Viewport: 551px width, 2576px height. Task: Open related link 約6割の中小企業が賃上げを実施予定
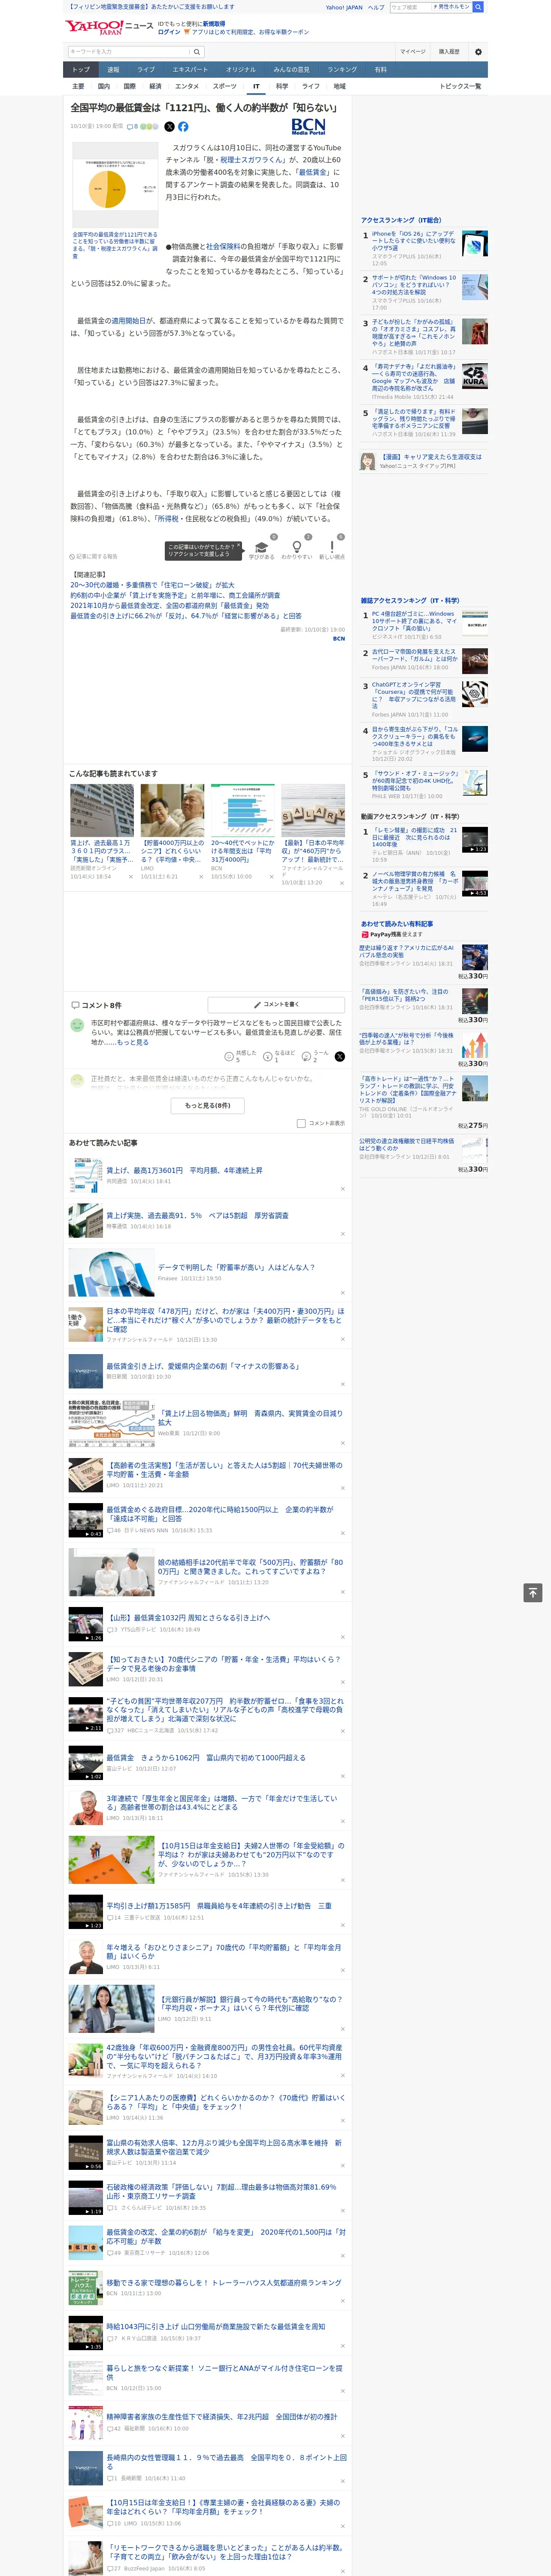coord(175,595)
